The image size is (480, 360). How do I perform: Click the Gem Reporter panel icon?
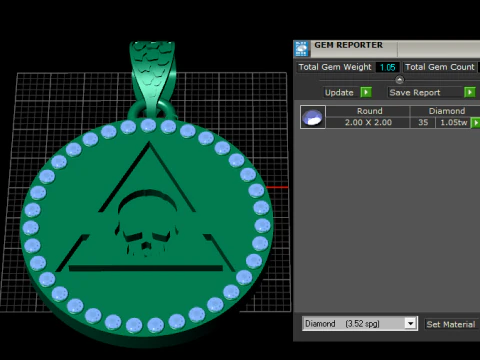(302, 49)
